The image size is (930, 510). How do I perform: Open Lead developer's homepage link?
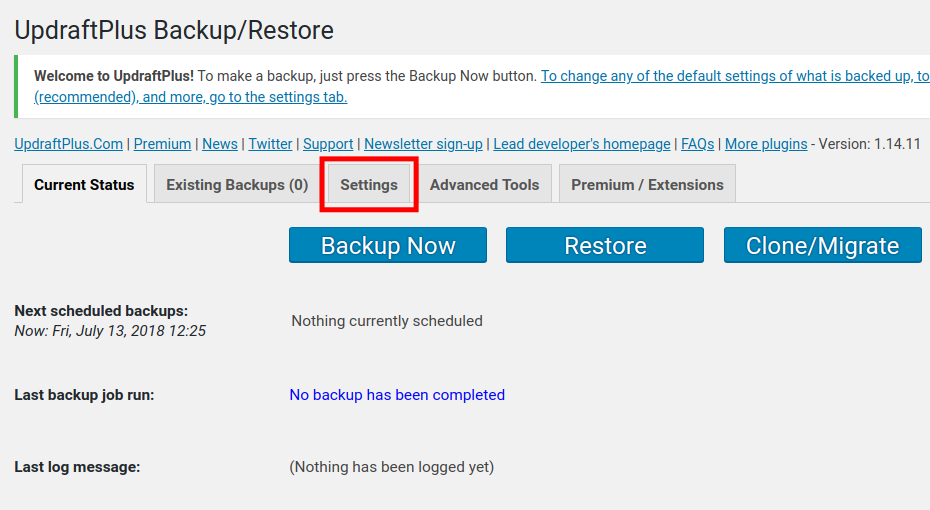pyautogui.click(x=582, y=144)
